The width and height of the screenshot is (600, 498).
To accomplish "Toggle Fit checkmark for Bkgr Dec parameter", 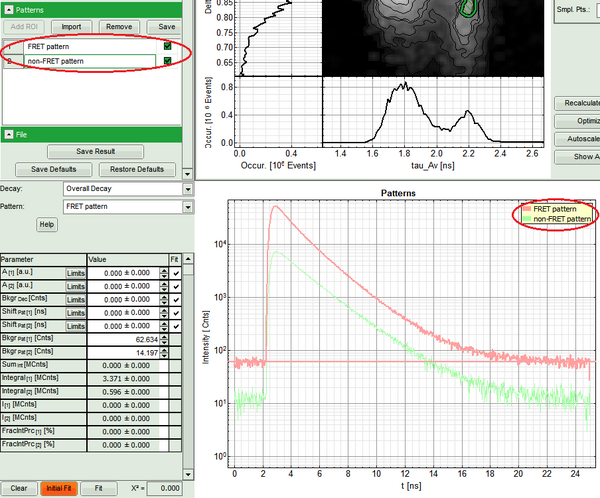I will 176,299.
